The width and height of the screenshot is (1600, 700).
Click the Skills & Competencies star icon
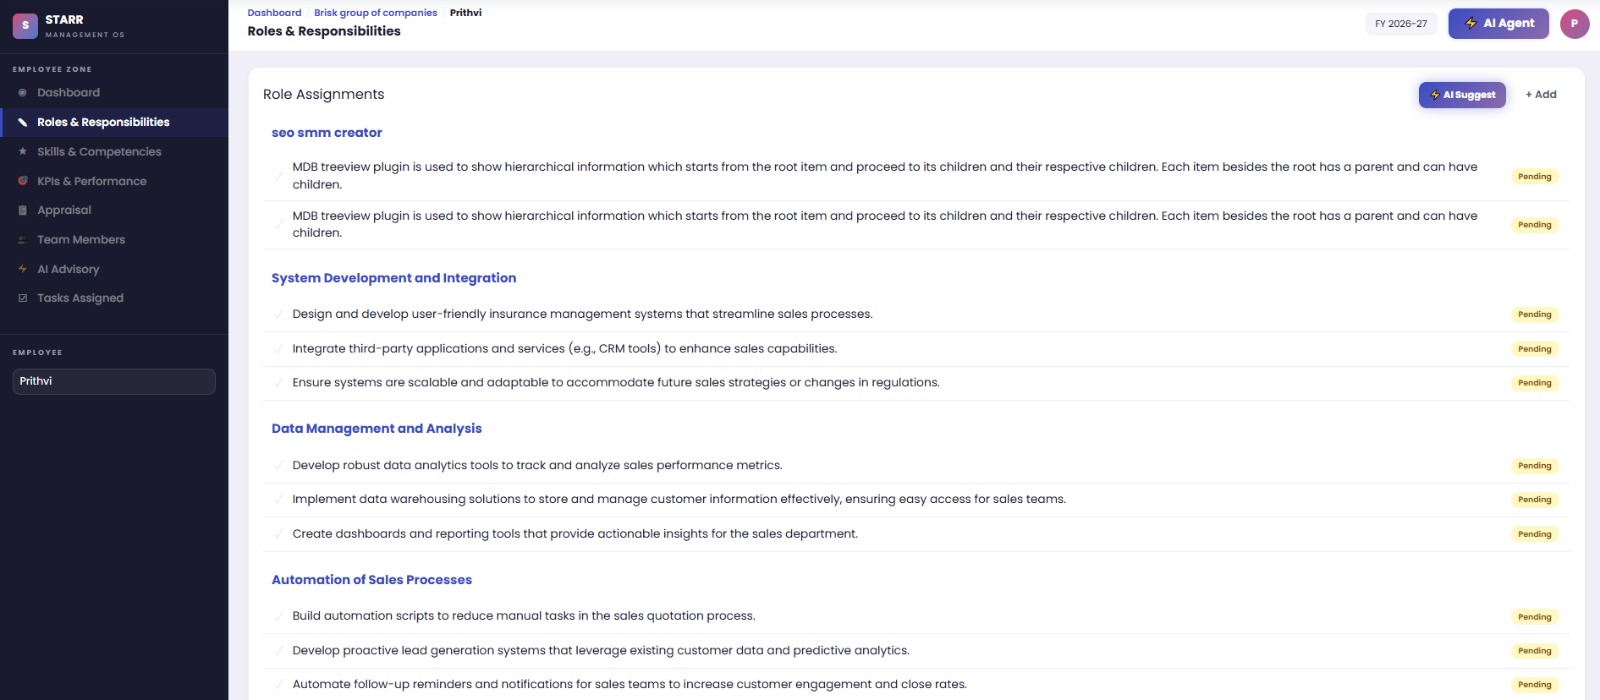22,152
